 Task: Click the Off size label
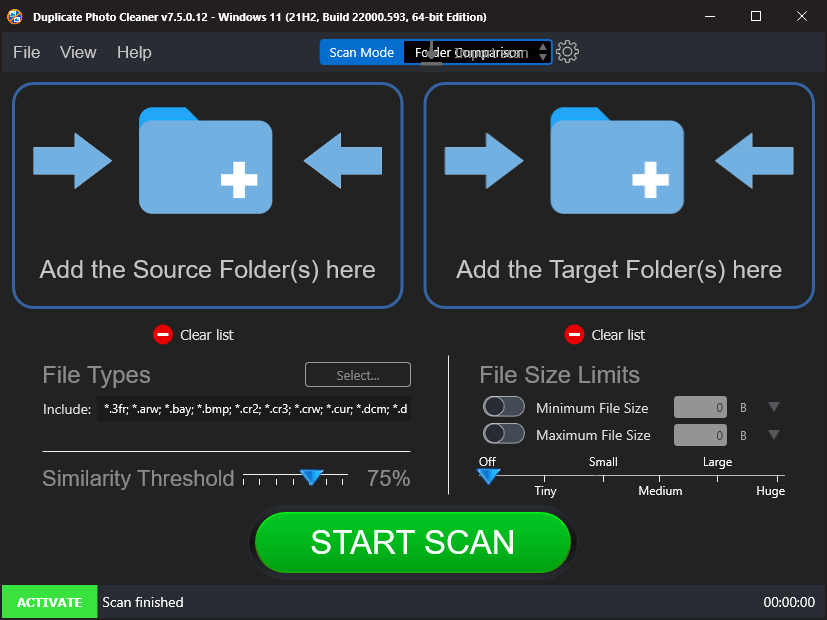point(487,461)
